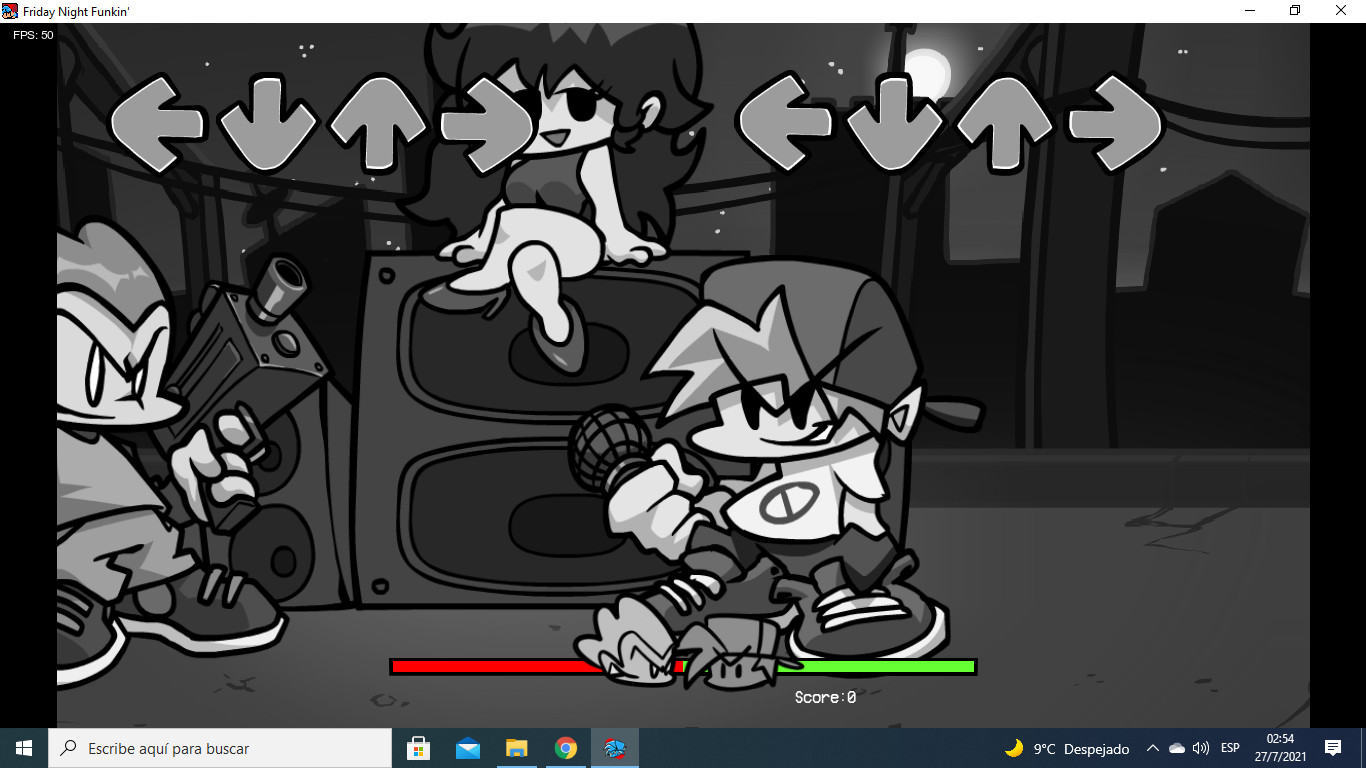The height and width of the screenshot is (768, 1366).
Task: Open the notification center
Action: [x=1333, y=748]
